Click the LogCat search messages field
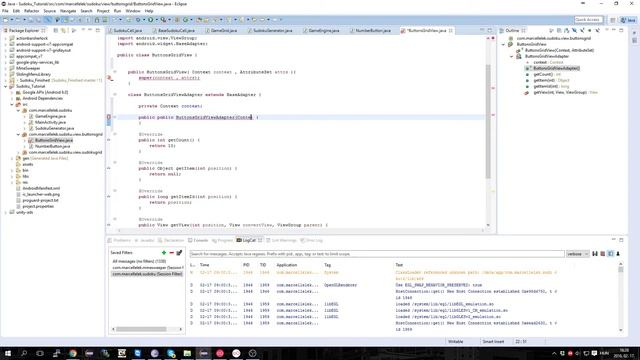 point(377,254)
